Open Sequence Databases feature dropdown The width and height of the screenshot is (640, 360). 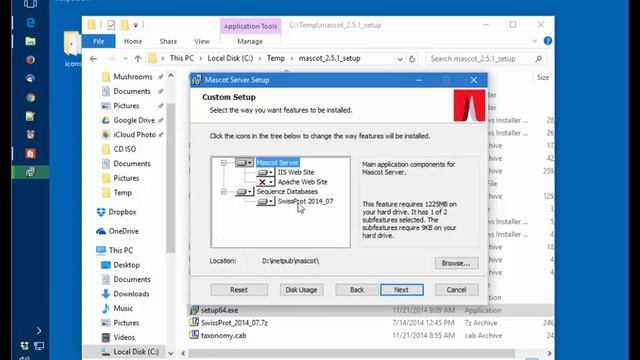(244, 191)
